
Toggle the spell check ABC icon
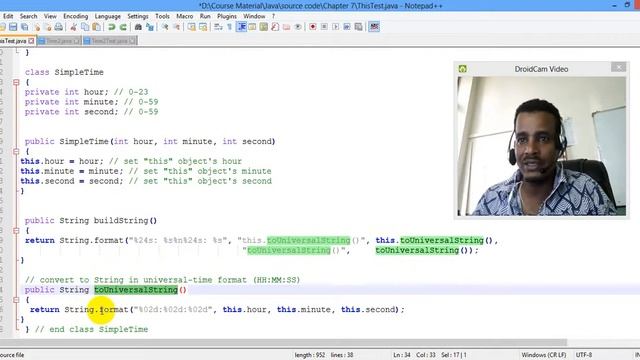coord(374,27)
